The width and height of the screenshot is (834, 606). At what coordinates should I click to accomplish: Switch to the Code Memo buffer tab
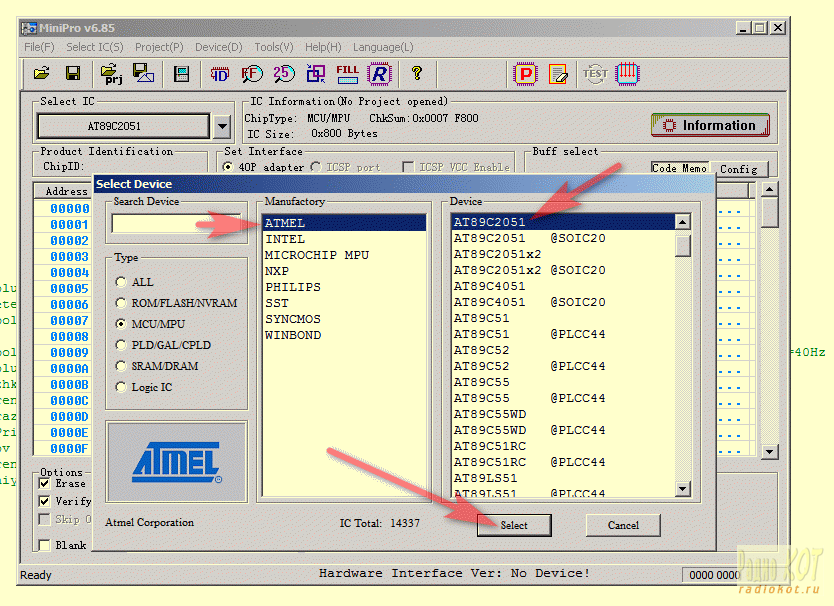pos(680,168)
